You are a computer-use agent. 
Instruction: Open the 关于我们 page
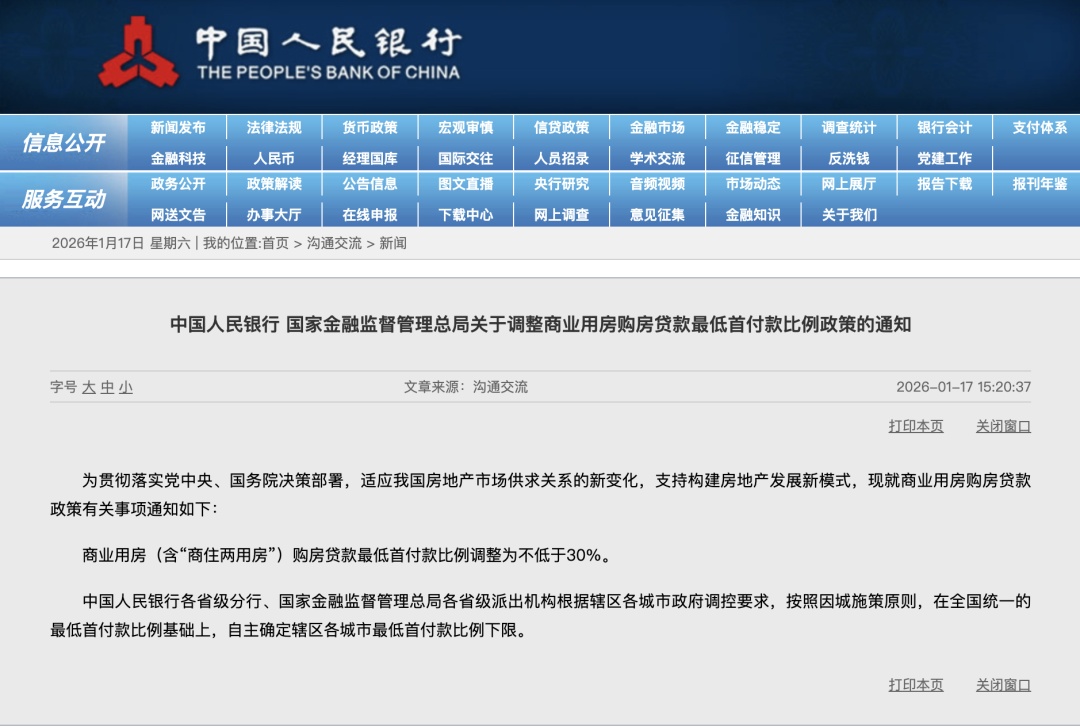coord(851,214)
